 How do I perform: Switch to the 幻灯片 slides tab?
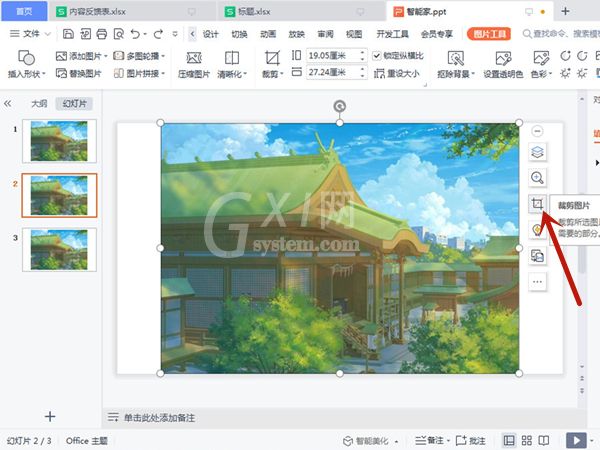tap(75, 104)
